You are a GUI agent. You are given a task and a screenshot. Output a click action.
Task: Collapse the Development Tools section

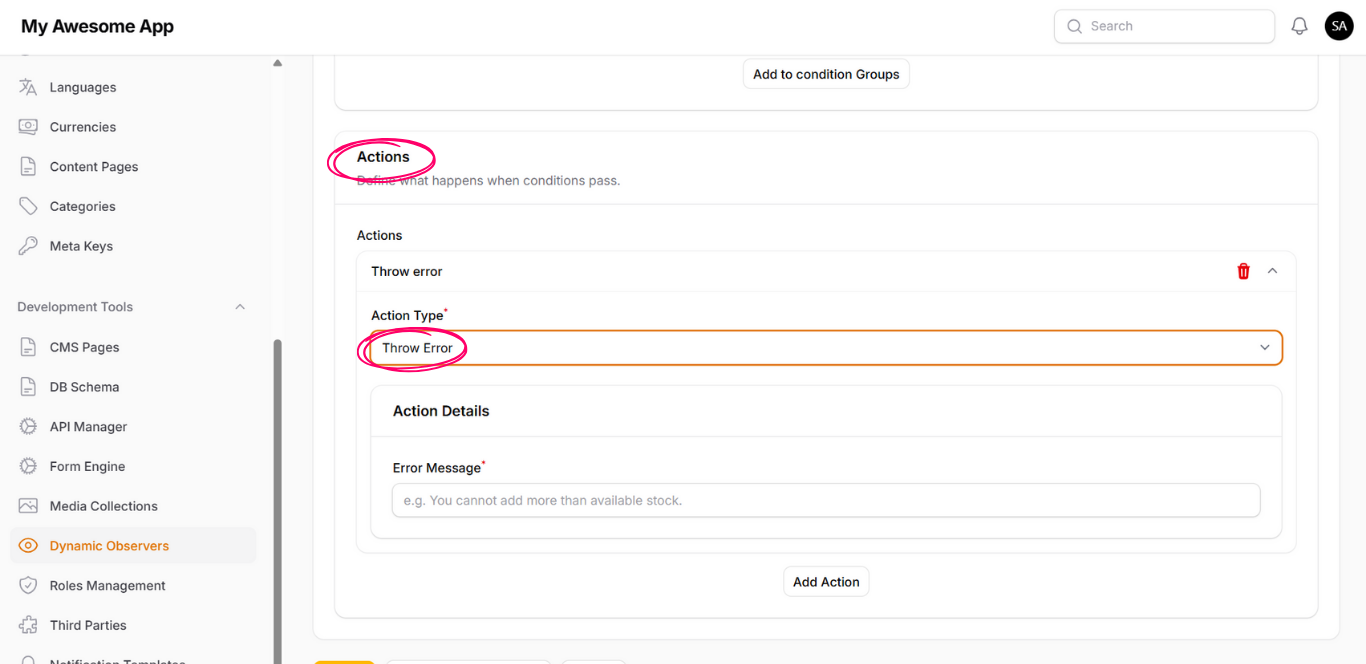click(x=240, y=307)
